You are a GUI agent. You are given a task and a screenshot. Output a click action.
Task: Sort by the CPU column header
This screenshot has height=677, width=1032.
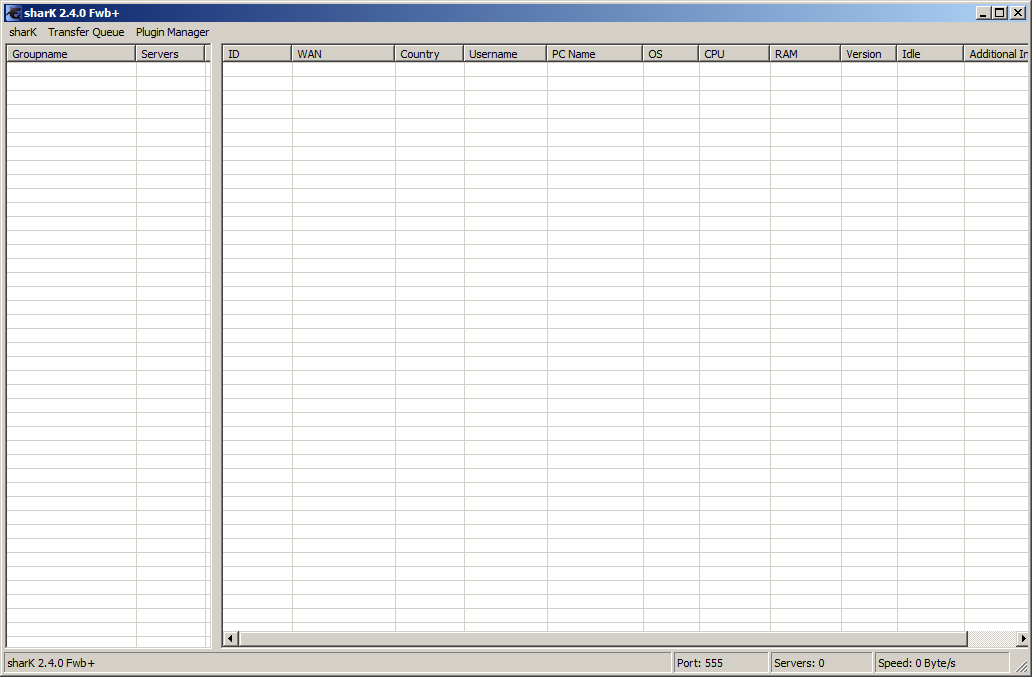[733, 54]
